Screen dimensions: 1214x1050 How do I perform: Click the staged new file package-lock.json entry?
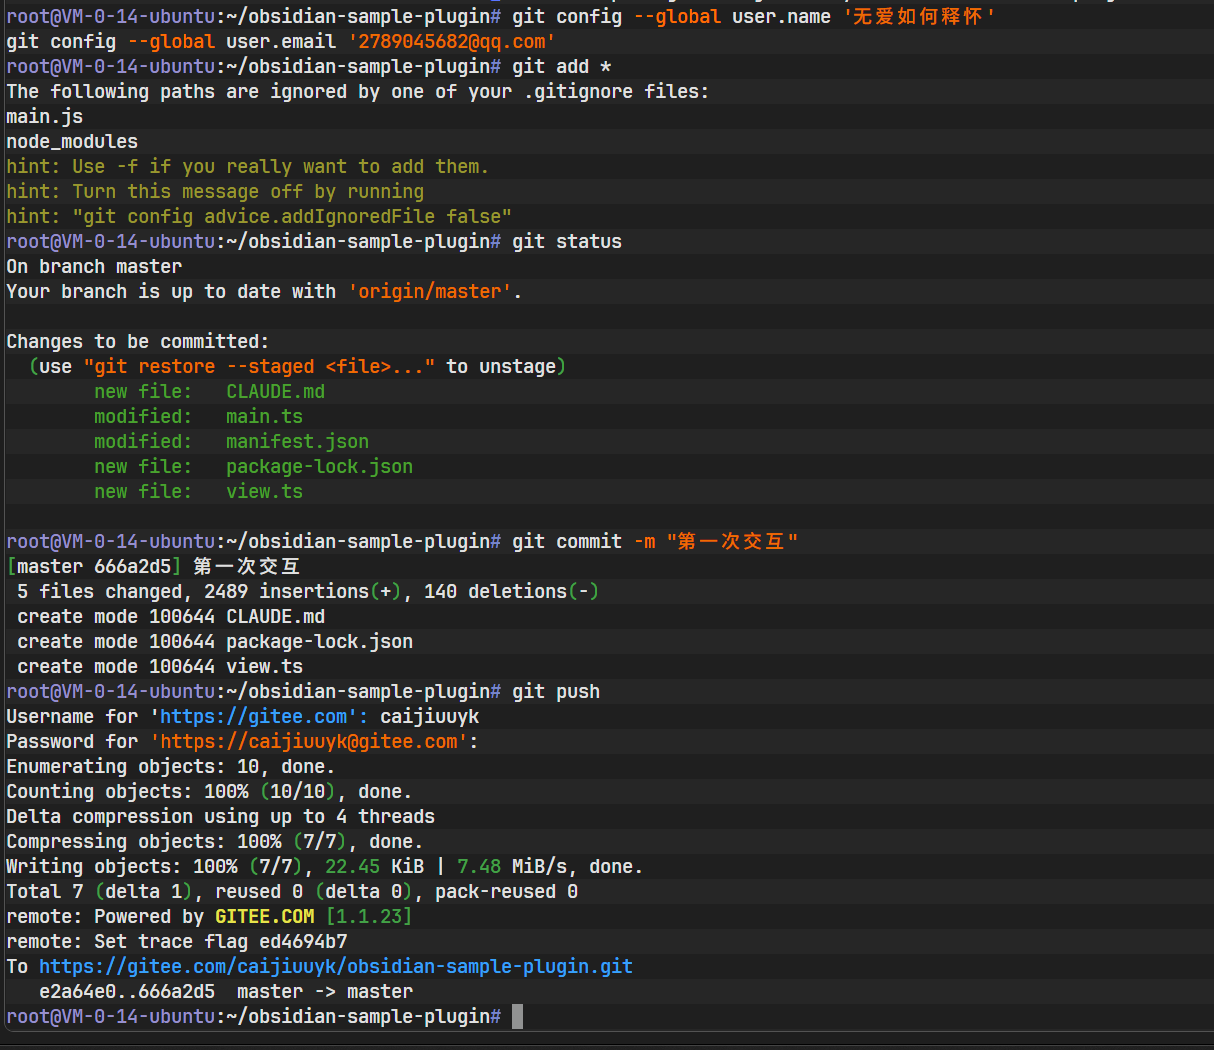(319, 467)
